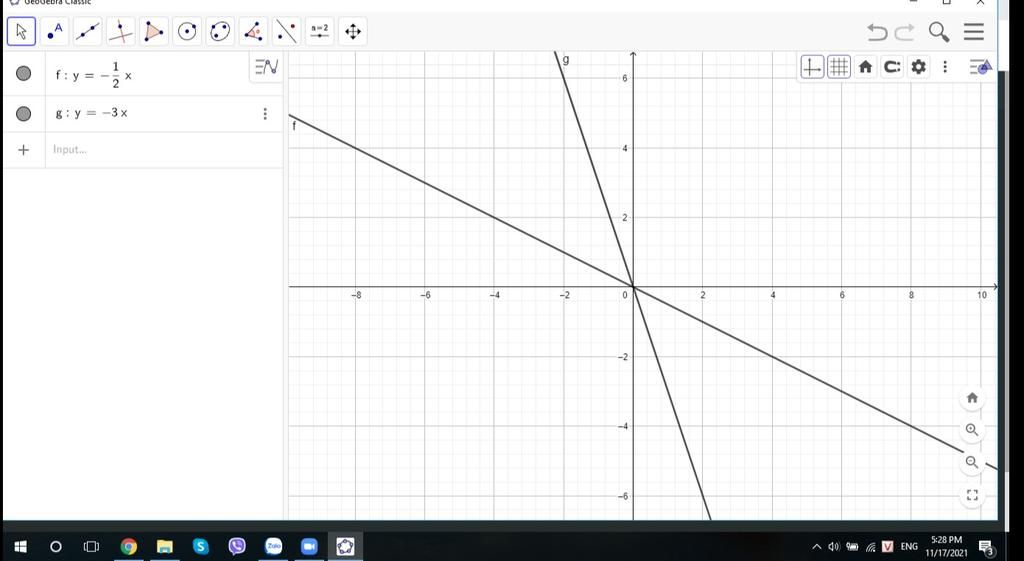Open Google Chrome from taskbar
The image size is (1024, 561).
coord(129,547)
